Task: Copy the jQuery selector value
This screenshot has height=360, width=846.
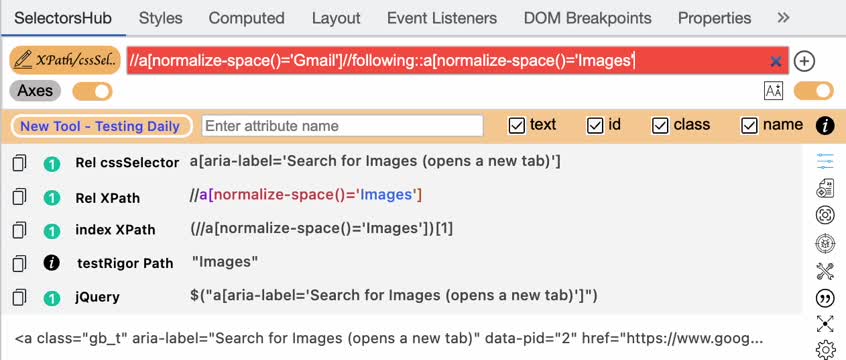Action: (19, 297)
